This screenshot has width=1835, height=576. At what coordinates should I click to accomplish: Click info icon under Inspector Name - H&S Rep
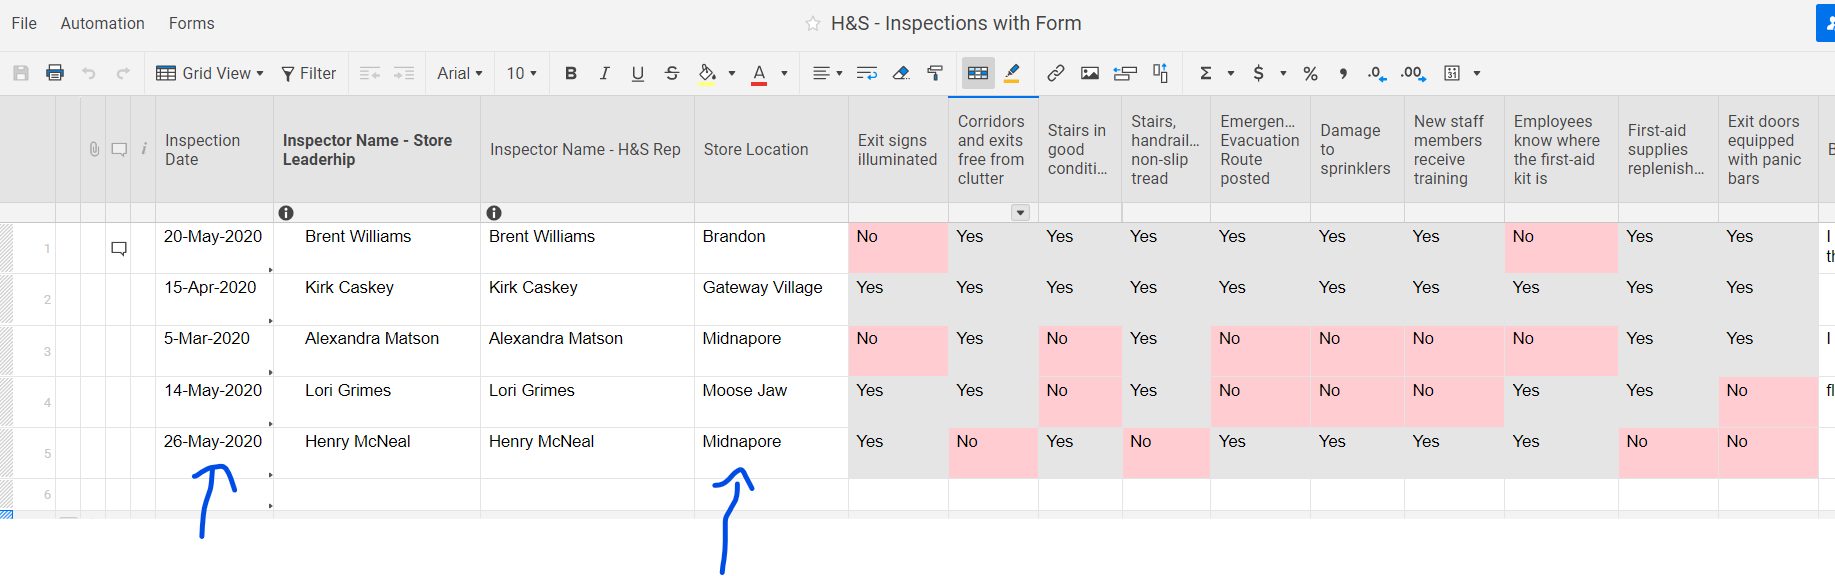click(494, 213)
